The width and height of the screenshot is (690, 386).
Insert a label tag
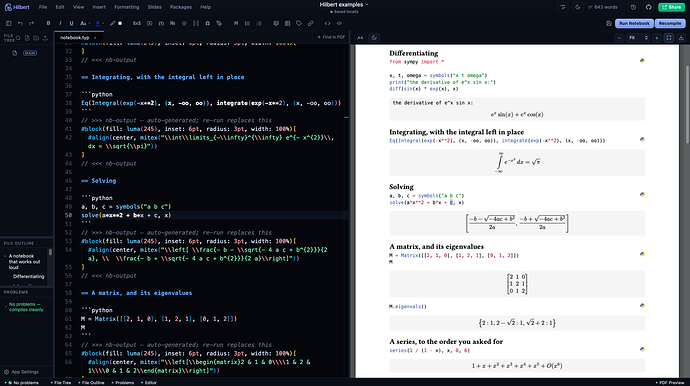(299, 23)
